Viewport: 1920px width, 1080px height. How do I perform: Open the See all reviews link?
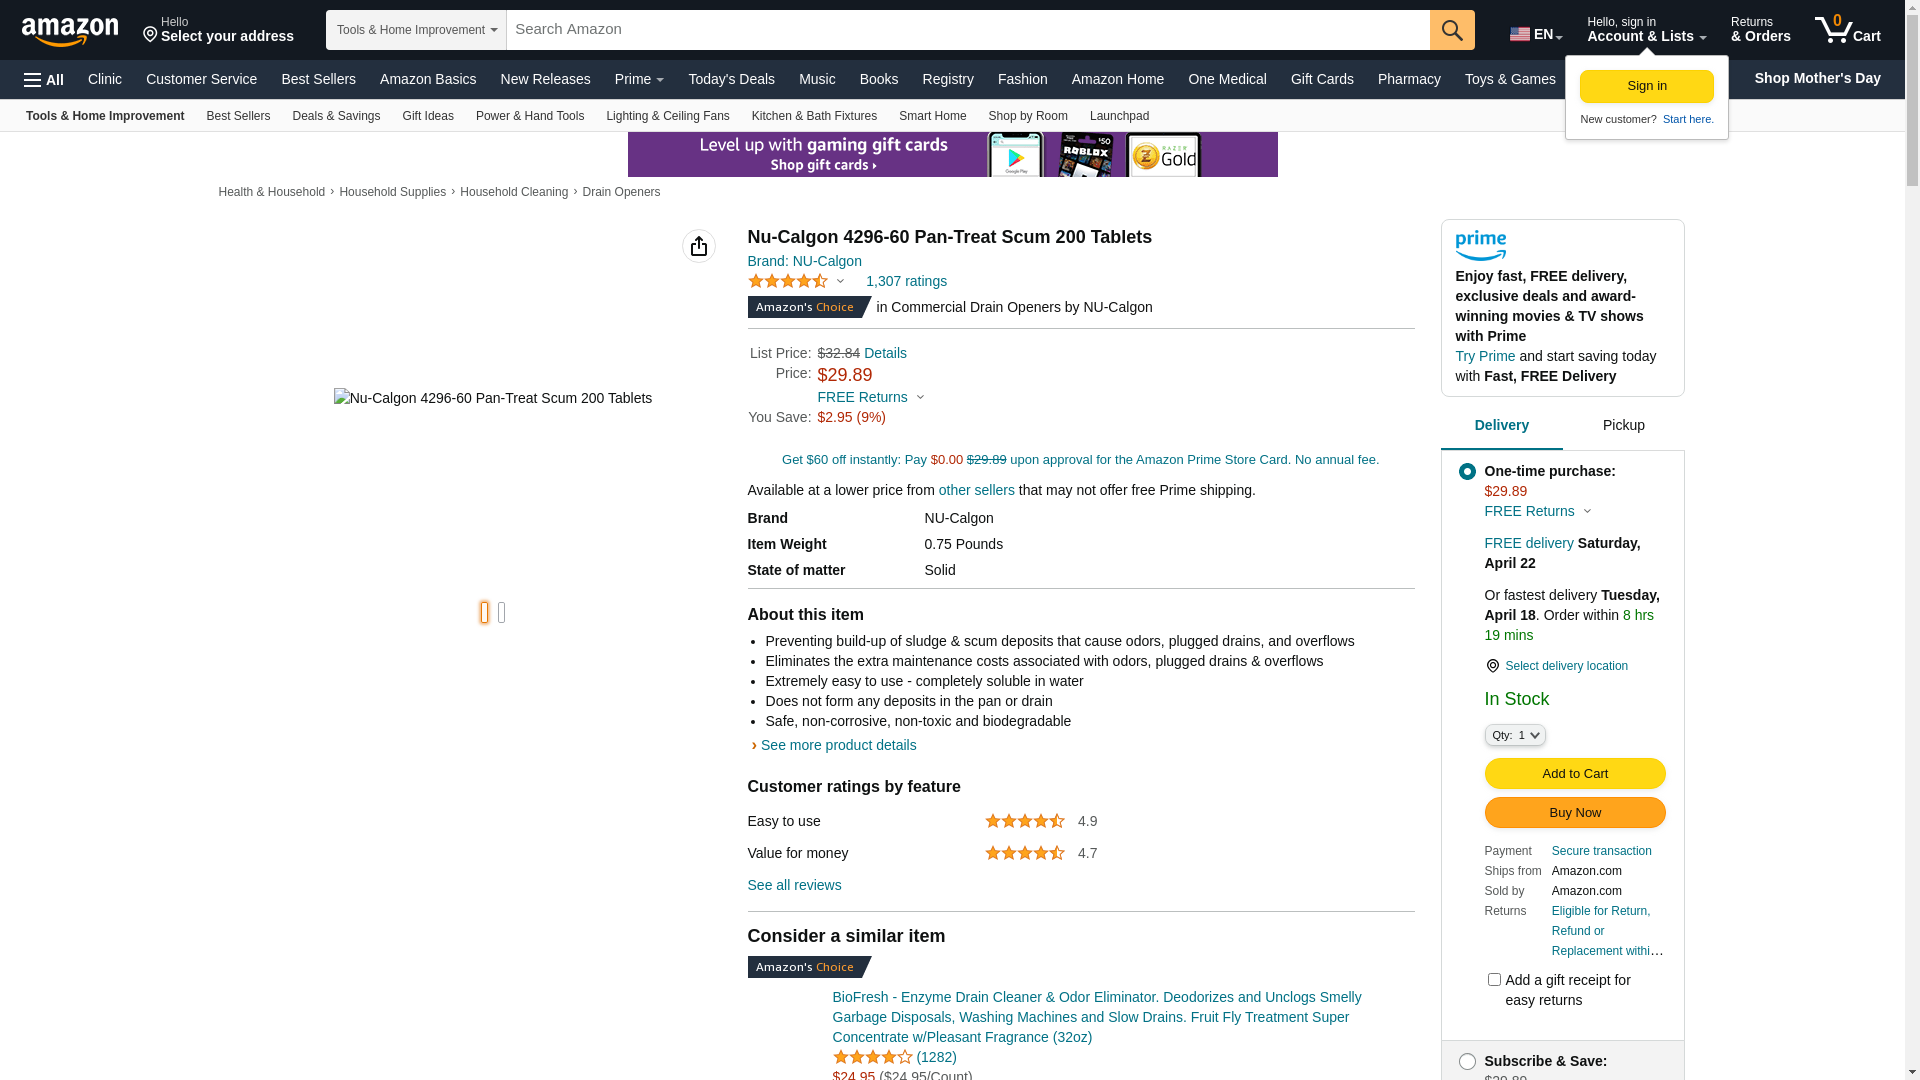(x=794, y=885)
